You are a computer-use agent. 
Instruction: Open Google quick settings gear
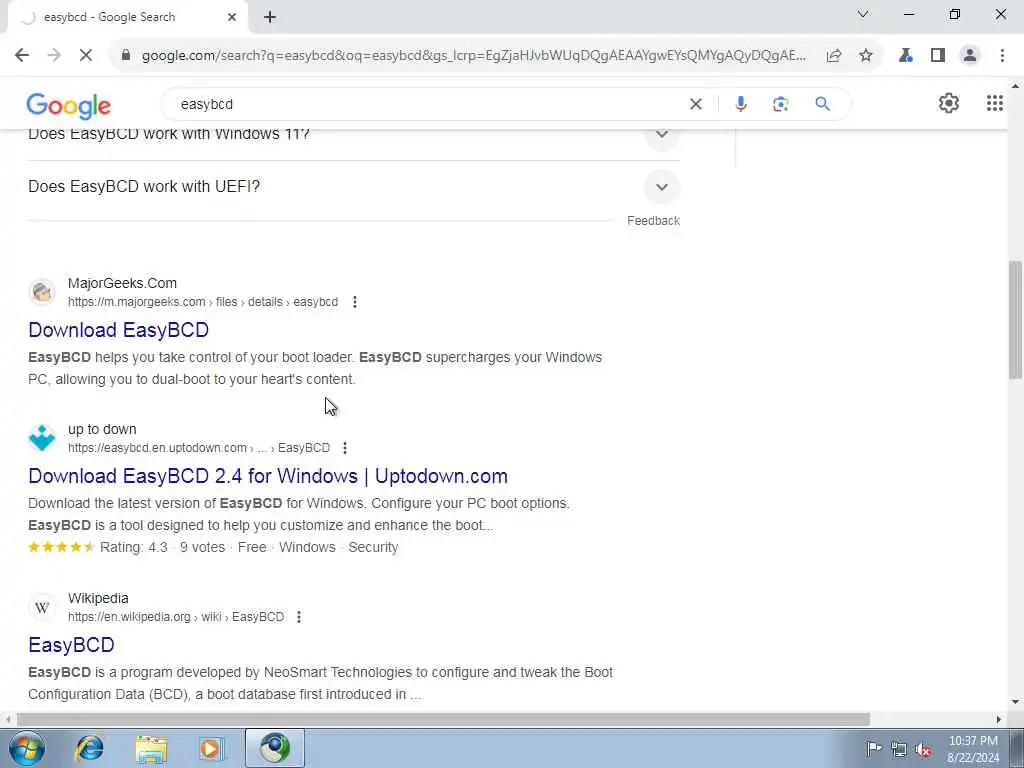coord(948,103)
